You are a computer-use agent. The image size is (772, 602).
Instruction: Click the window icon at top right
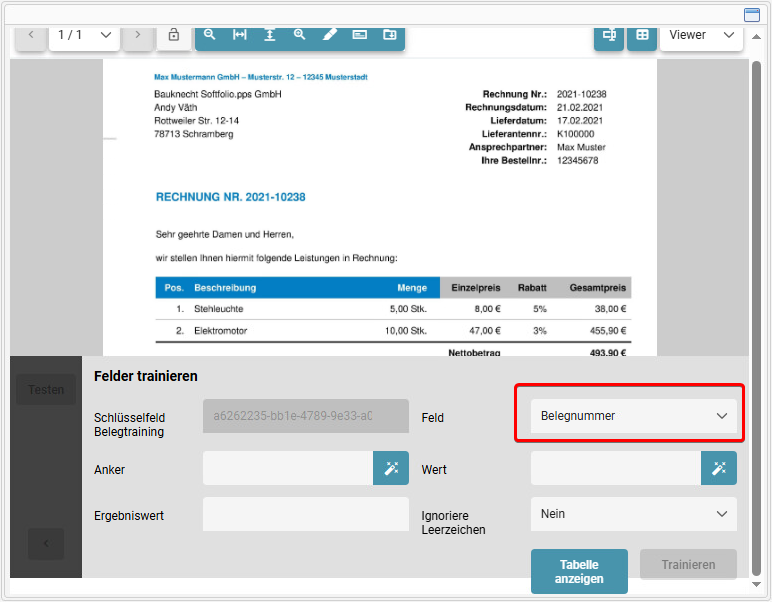pyautogui.click(x=751, y=15)
